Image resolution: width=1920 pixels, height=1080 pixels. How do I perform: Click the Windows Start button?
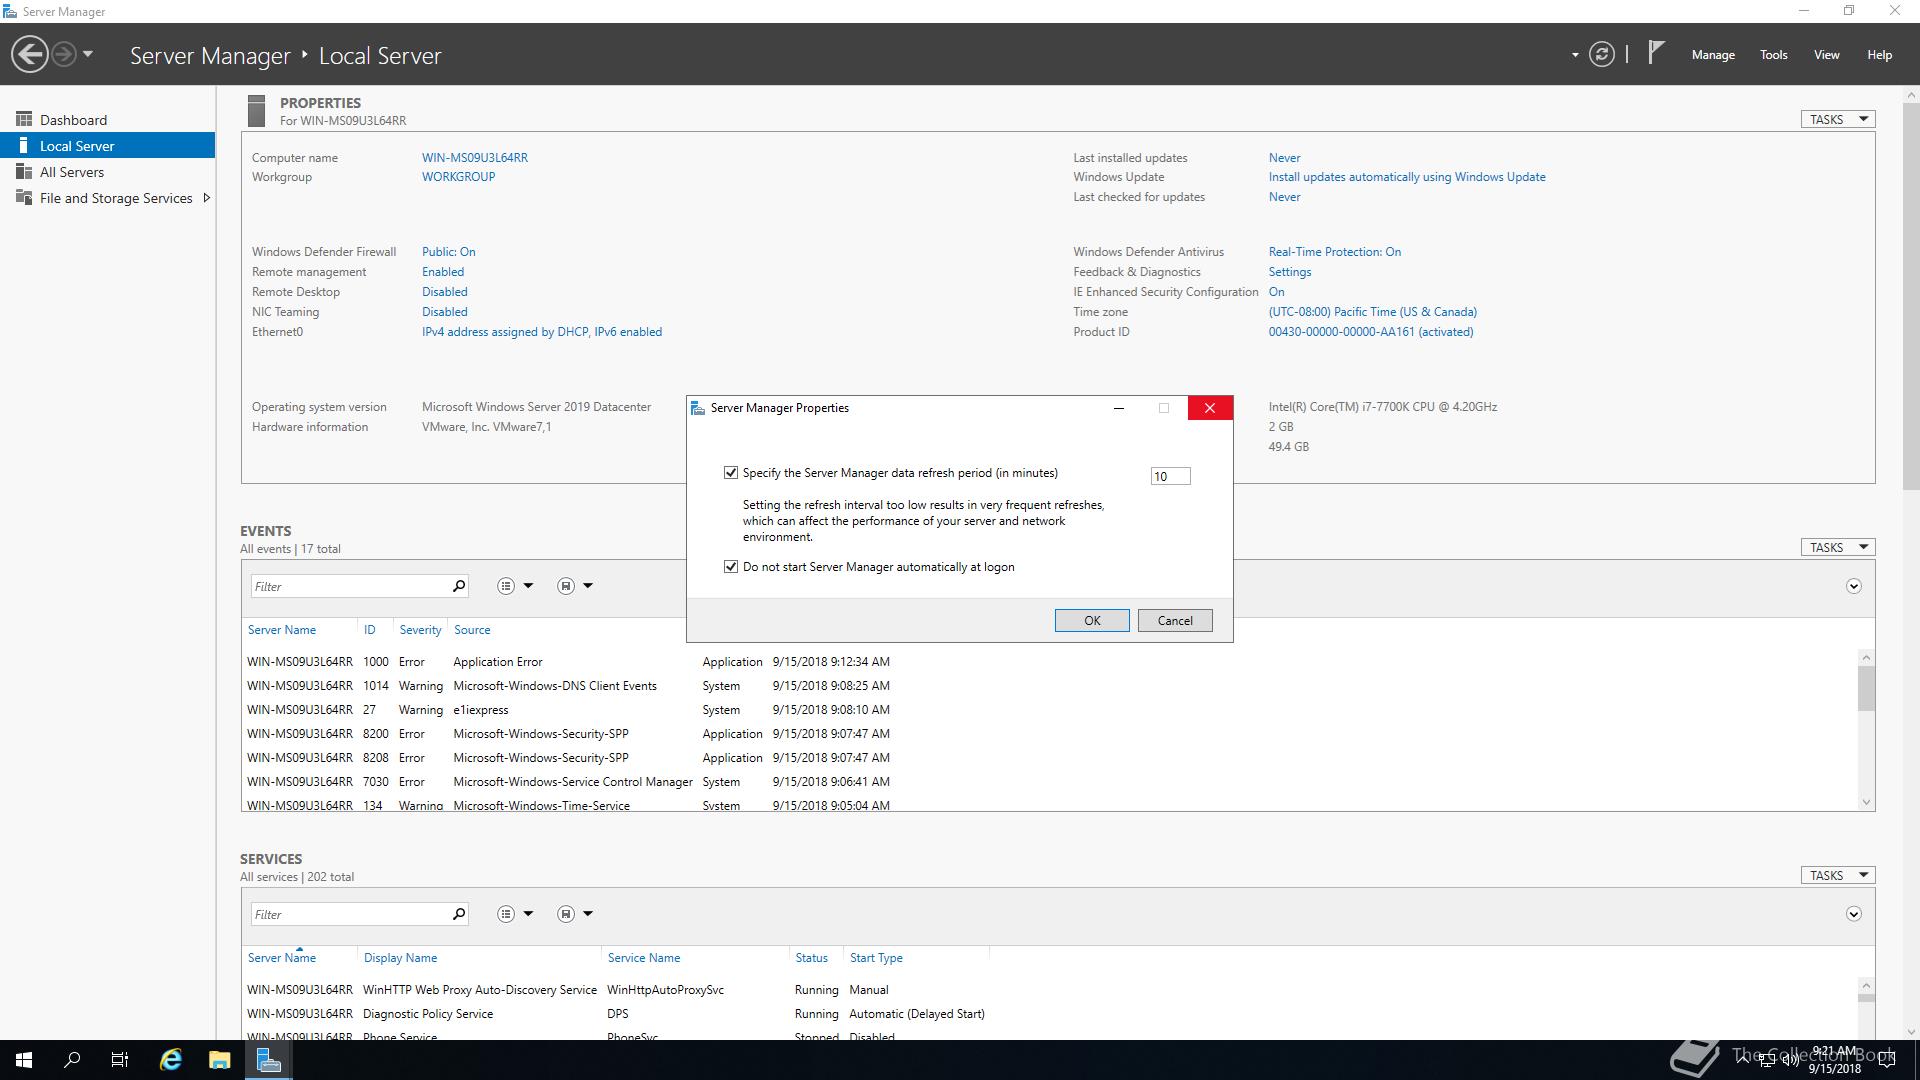tap(24, 1060)
